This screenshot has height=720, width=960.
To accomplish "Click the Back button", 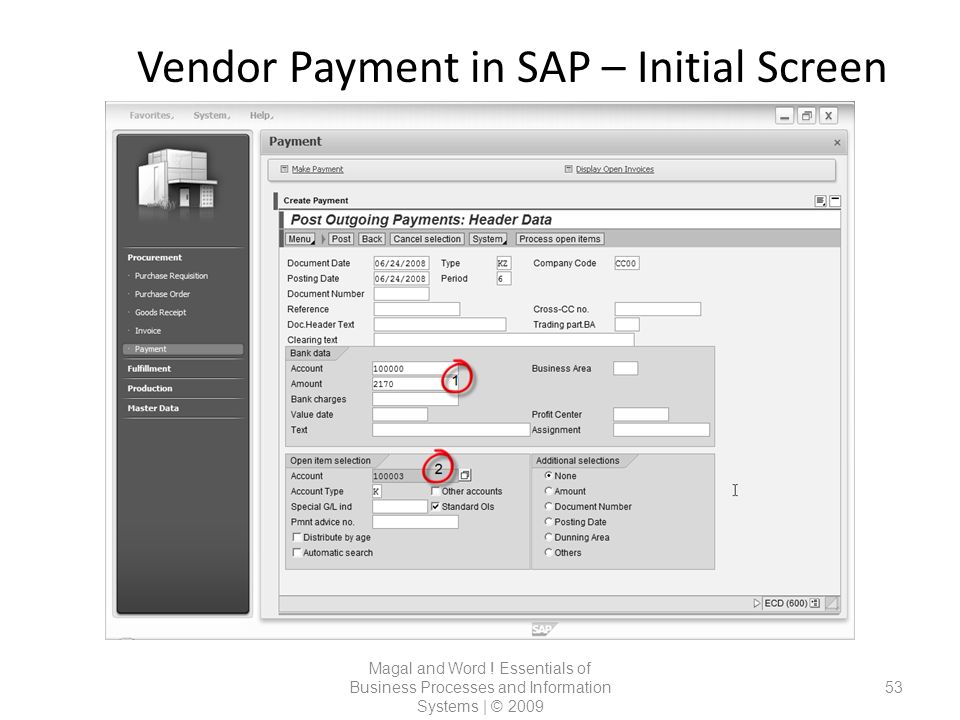I will pyautogui.click(x=372, y=239).
